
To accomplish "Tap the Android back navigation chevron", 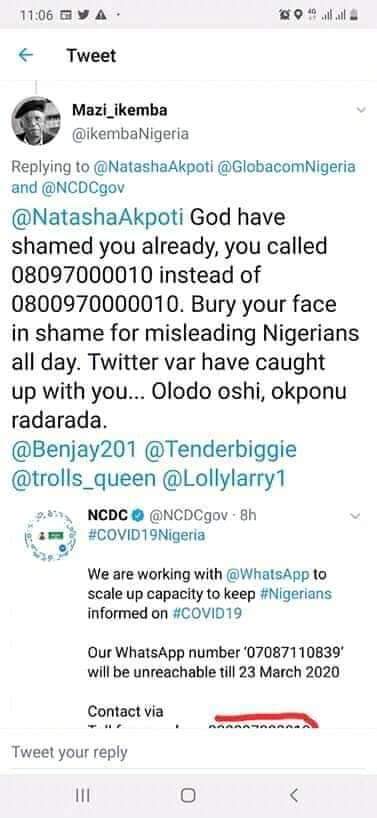I will pyautogui.click(x=294, y=795).
